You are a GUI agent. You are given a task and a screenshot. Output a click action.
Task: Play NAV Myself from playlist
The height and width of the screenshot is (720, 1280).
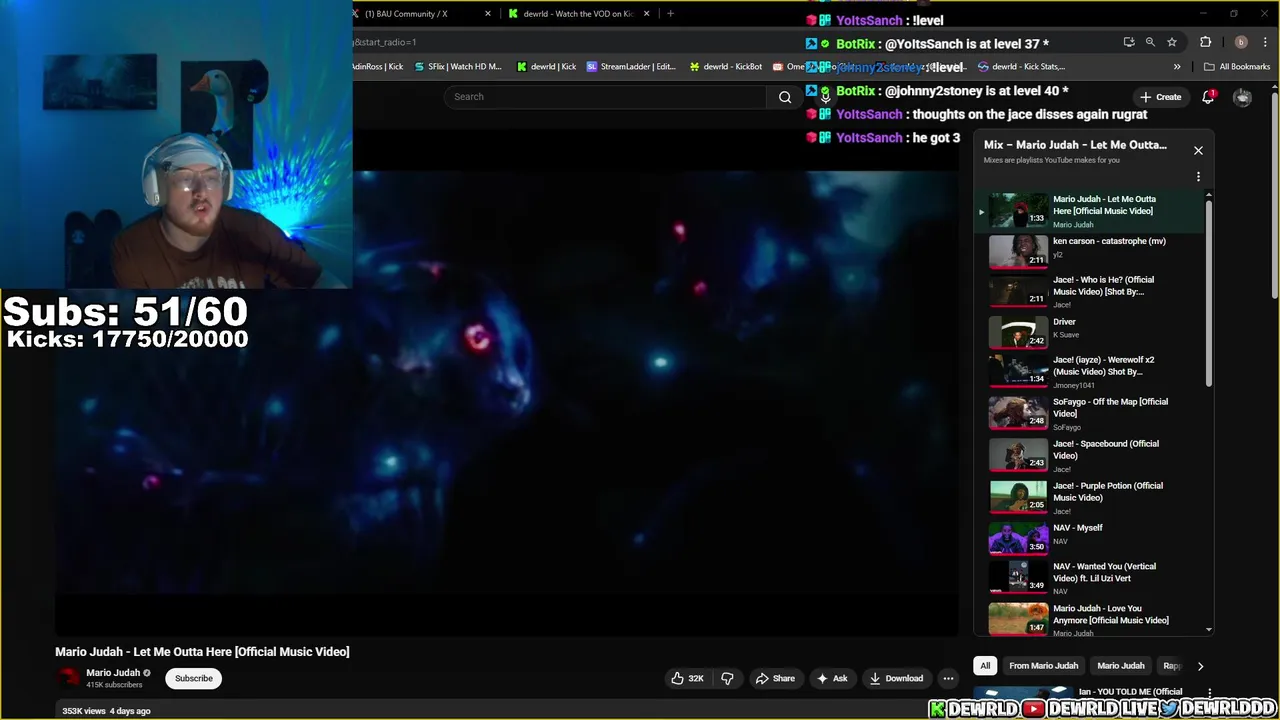click(x=1088, y=538)
